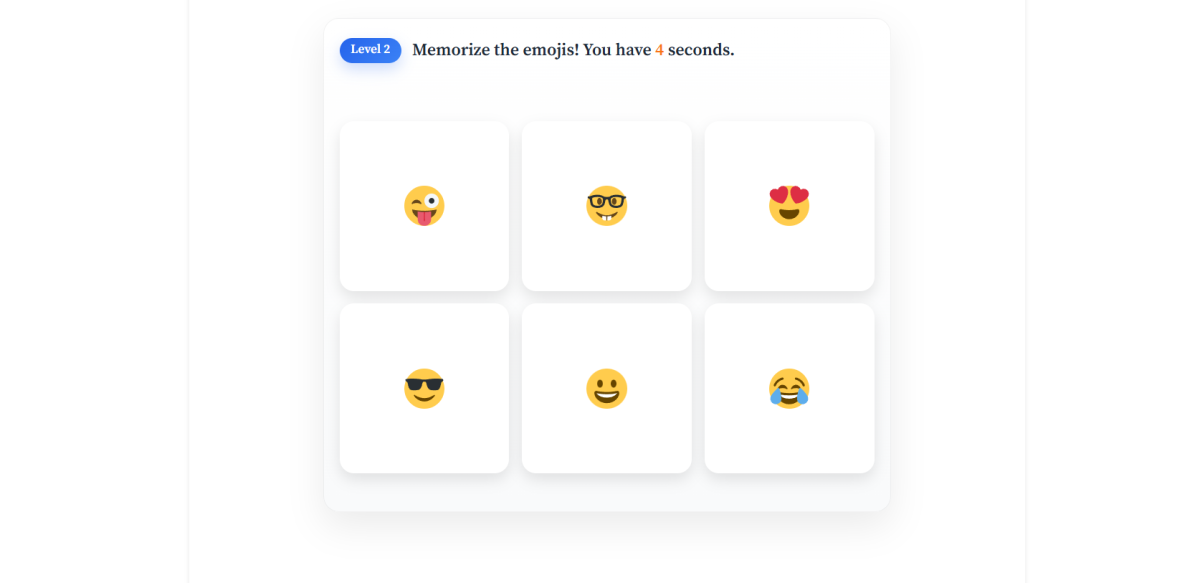The height and width of the screenshot is (583, 1200).
Task: Select the white card holding the grinning emoji
Action: (x=606, y=388)
